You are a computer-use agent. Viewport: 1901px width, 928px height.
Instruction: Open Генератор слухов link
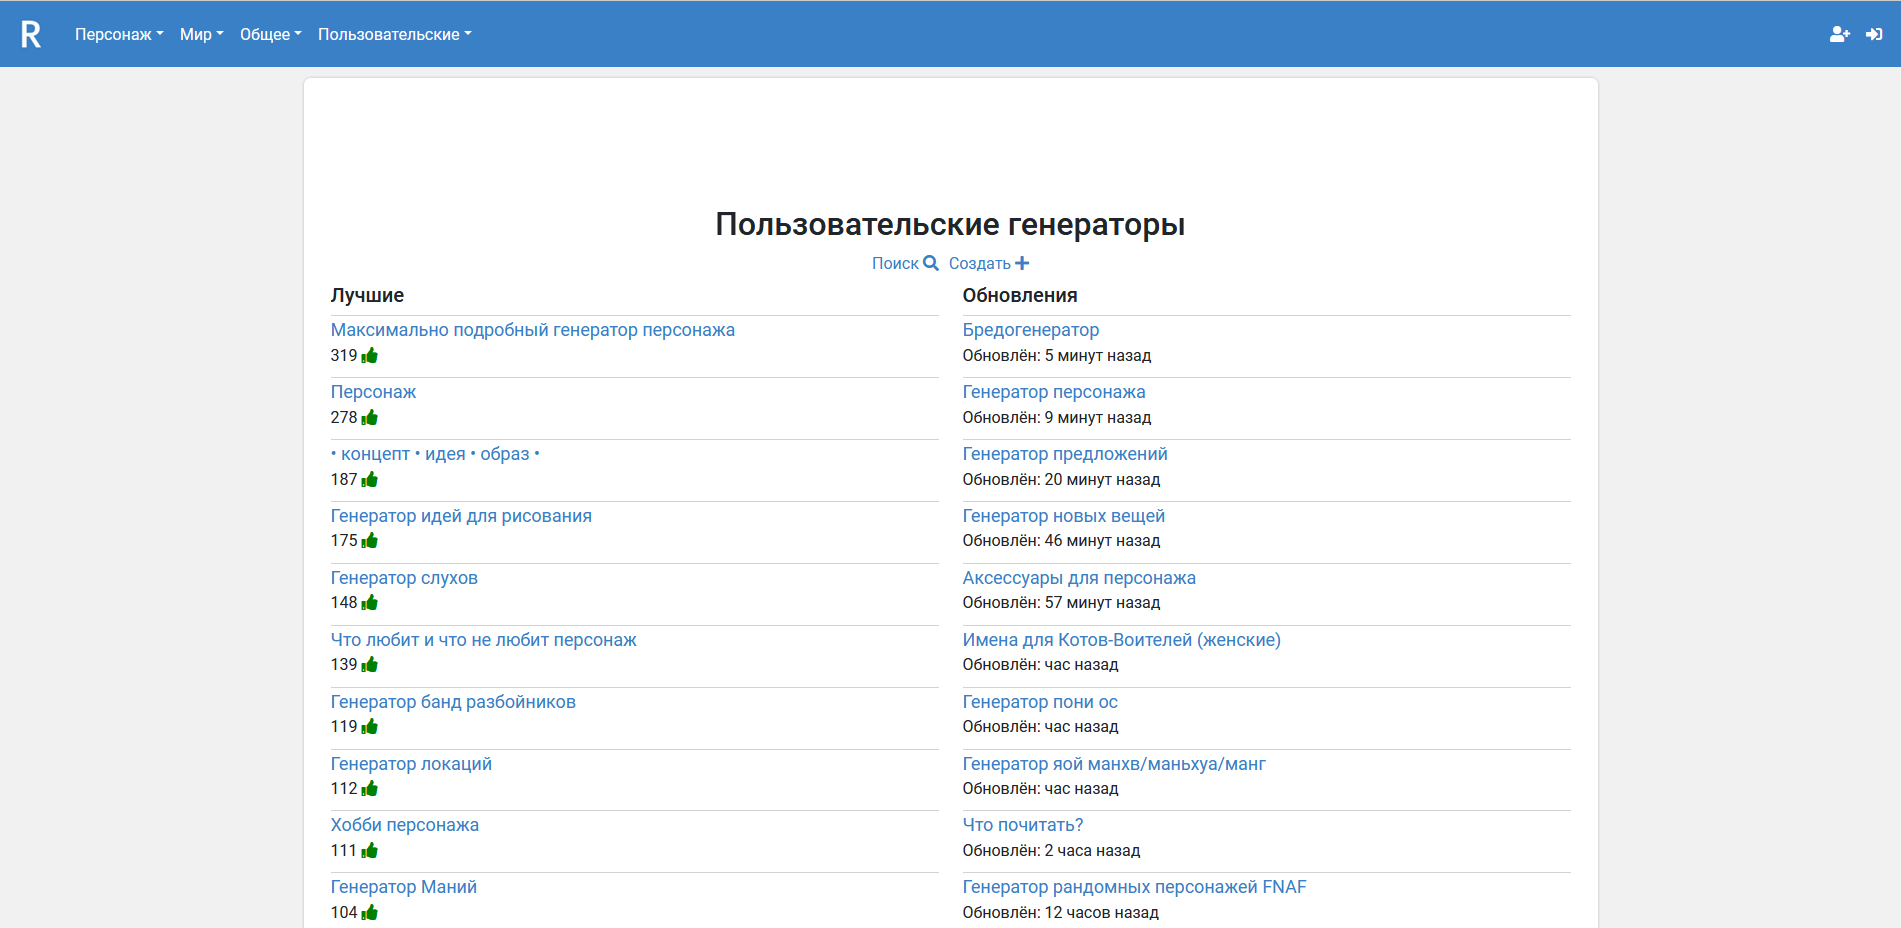(404, 578)
